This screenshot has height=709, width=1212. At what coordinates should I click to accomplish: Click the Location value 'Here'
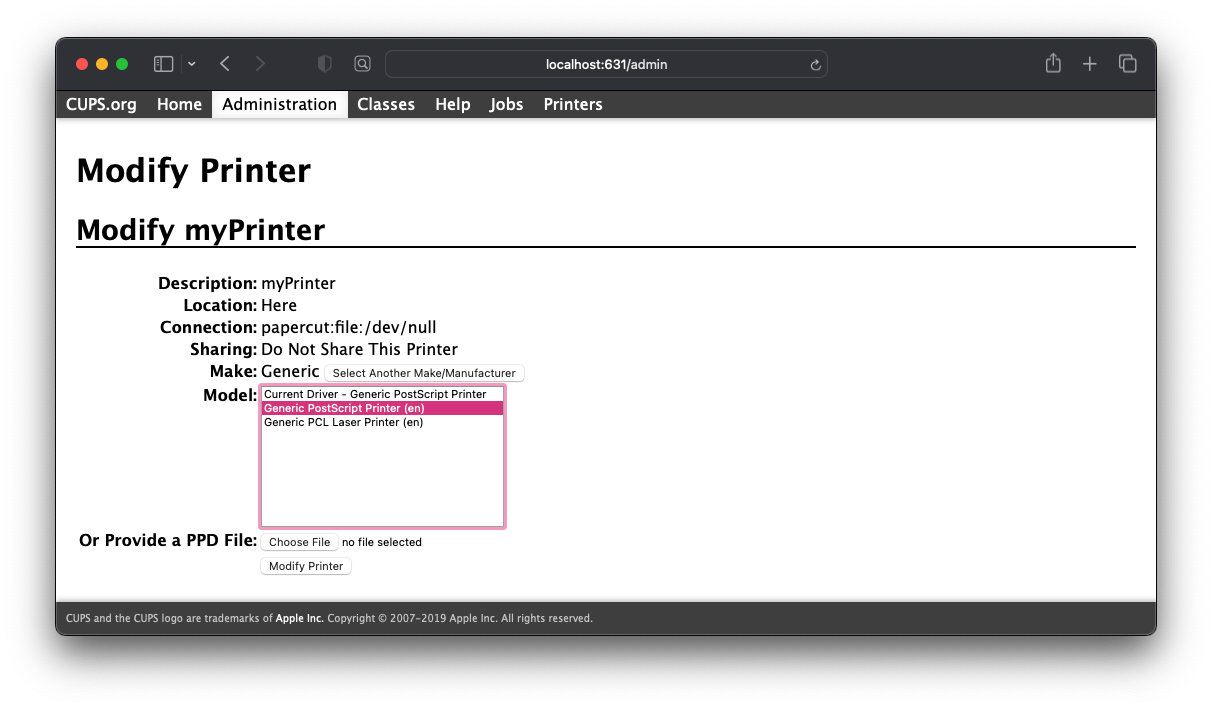tap(279, 305)
